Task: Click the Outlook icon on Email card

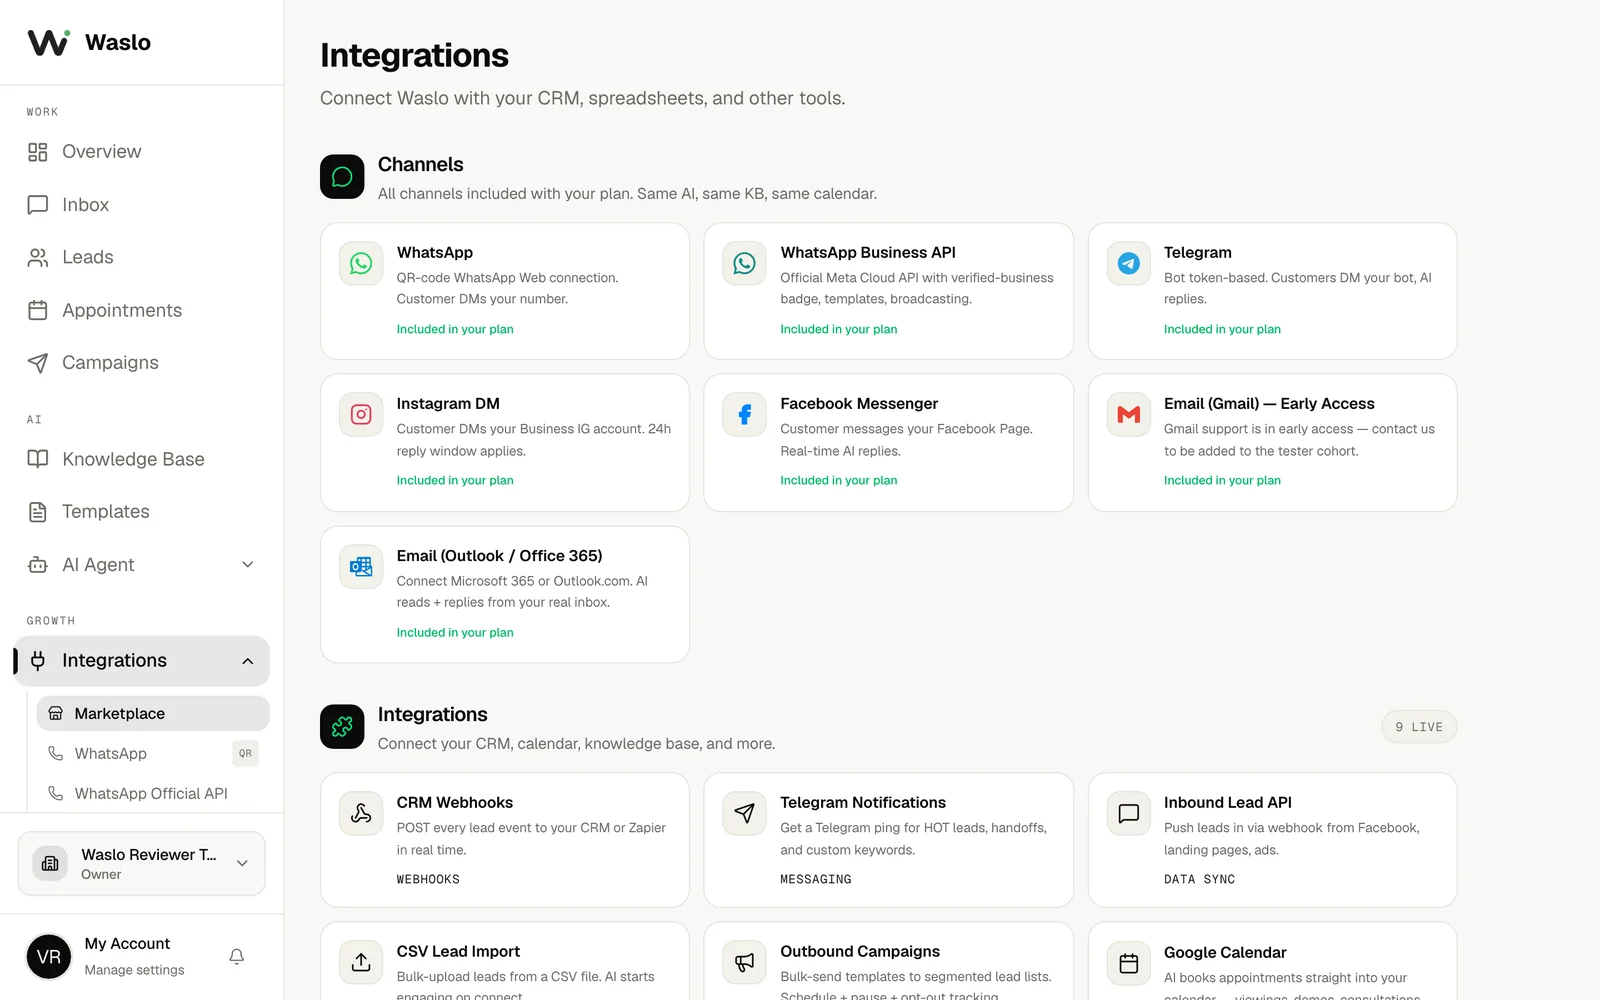Action: coord(361,567)
